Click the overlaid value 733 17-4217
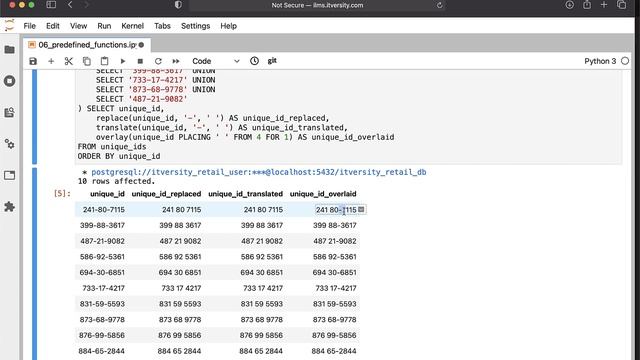This screenshot has height=360, width=640. [336, 288]
